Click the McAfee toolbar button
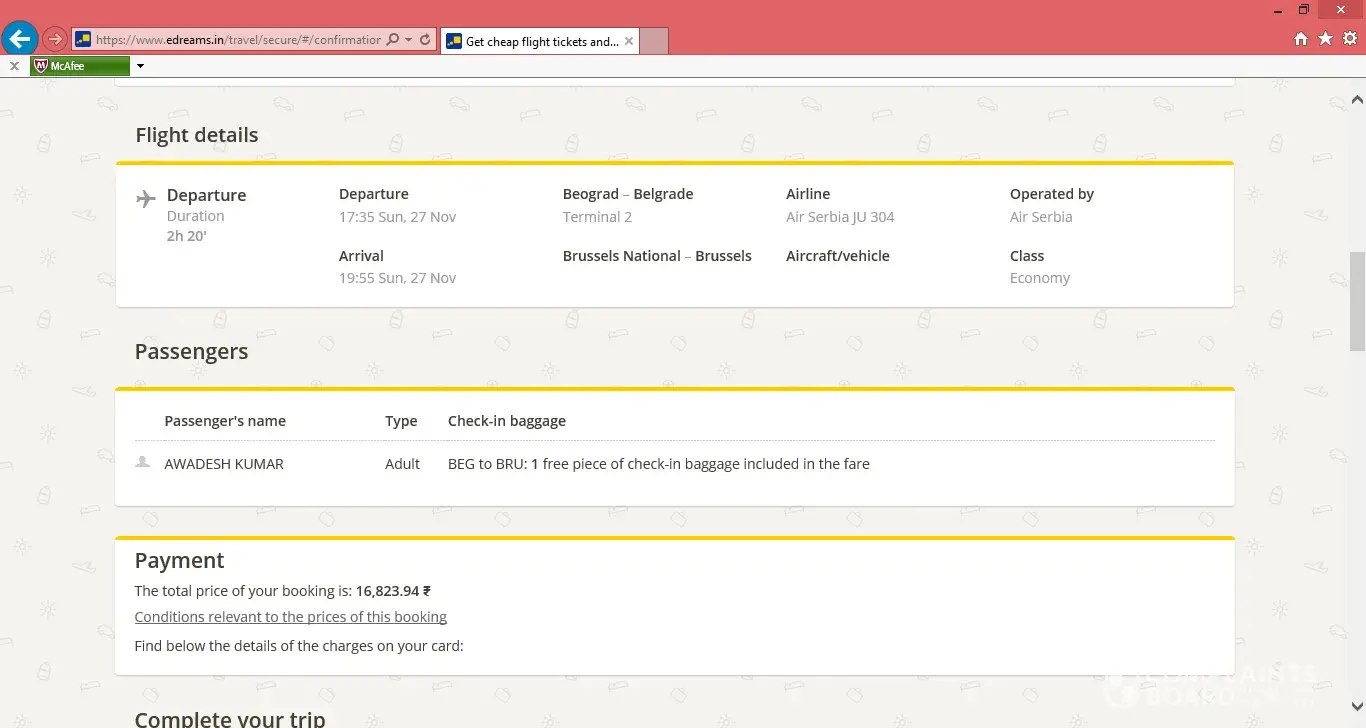 click(80, 66)
